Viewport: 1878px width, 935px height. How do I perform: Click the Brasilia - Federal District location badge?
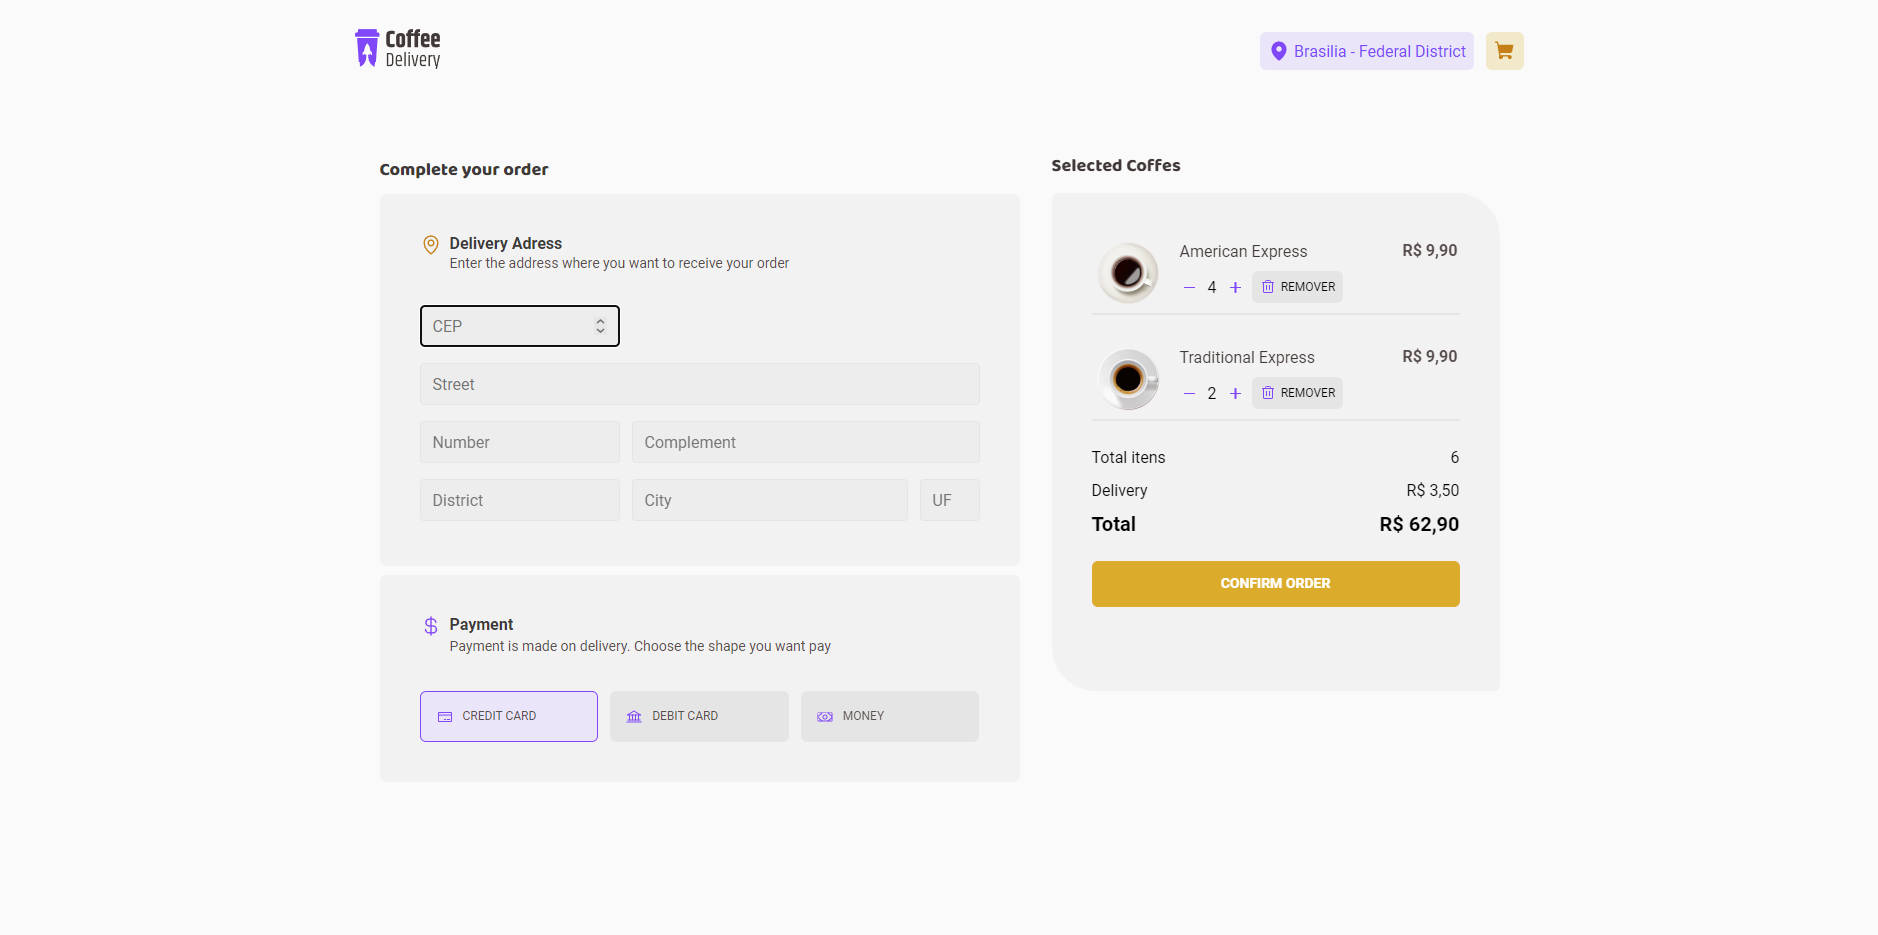coord(1366,51)
